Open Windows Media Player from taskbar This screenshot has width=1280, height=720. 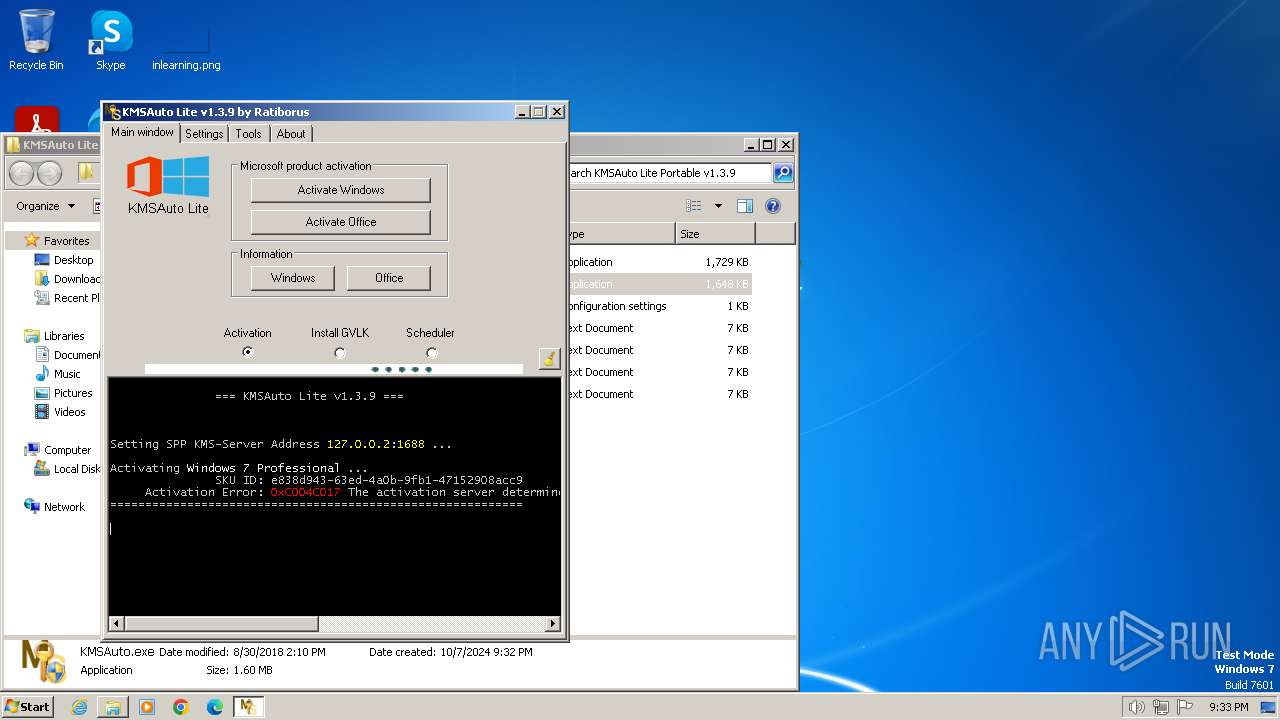point(147,707)
